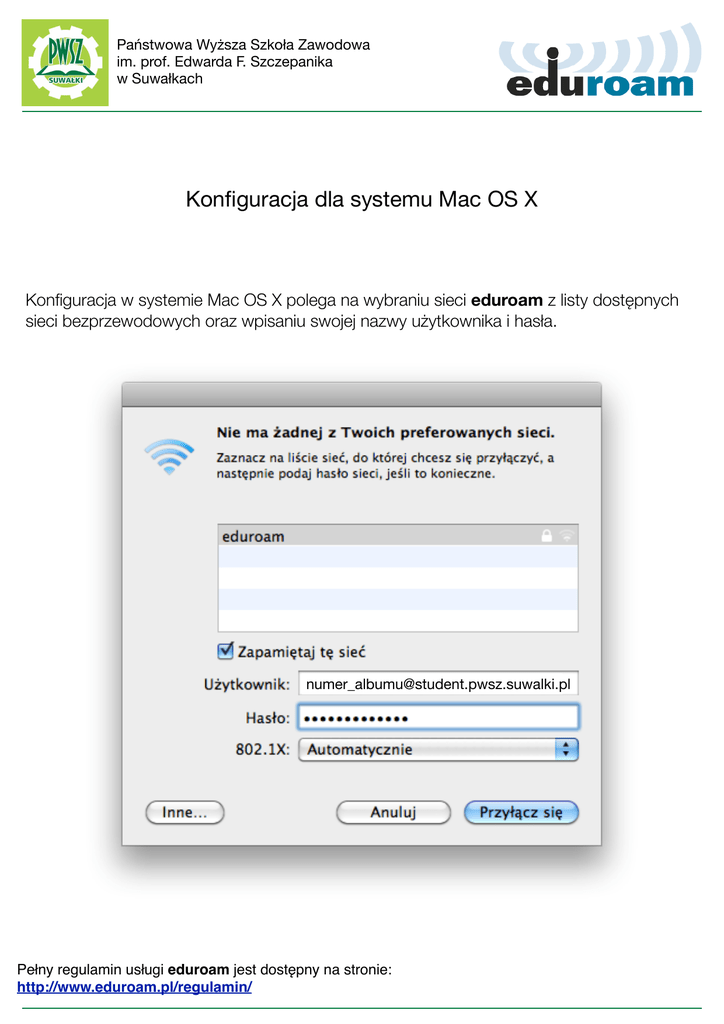Click the Użytkownik input field

click(438, 684)
